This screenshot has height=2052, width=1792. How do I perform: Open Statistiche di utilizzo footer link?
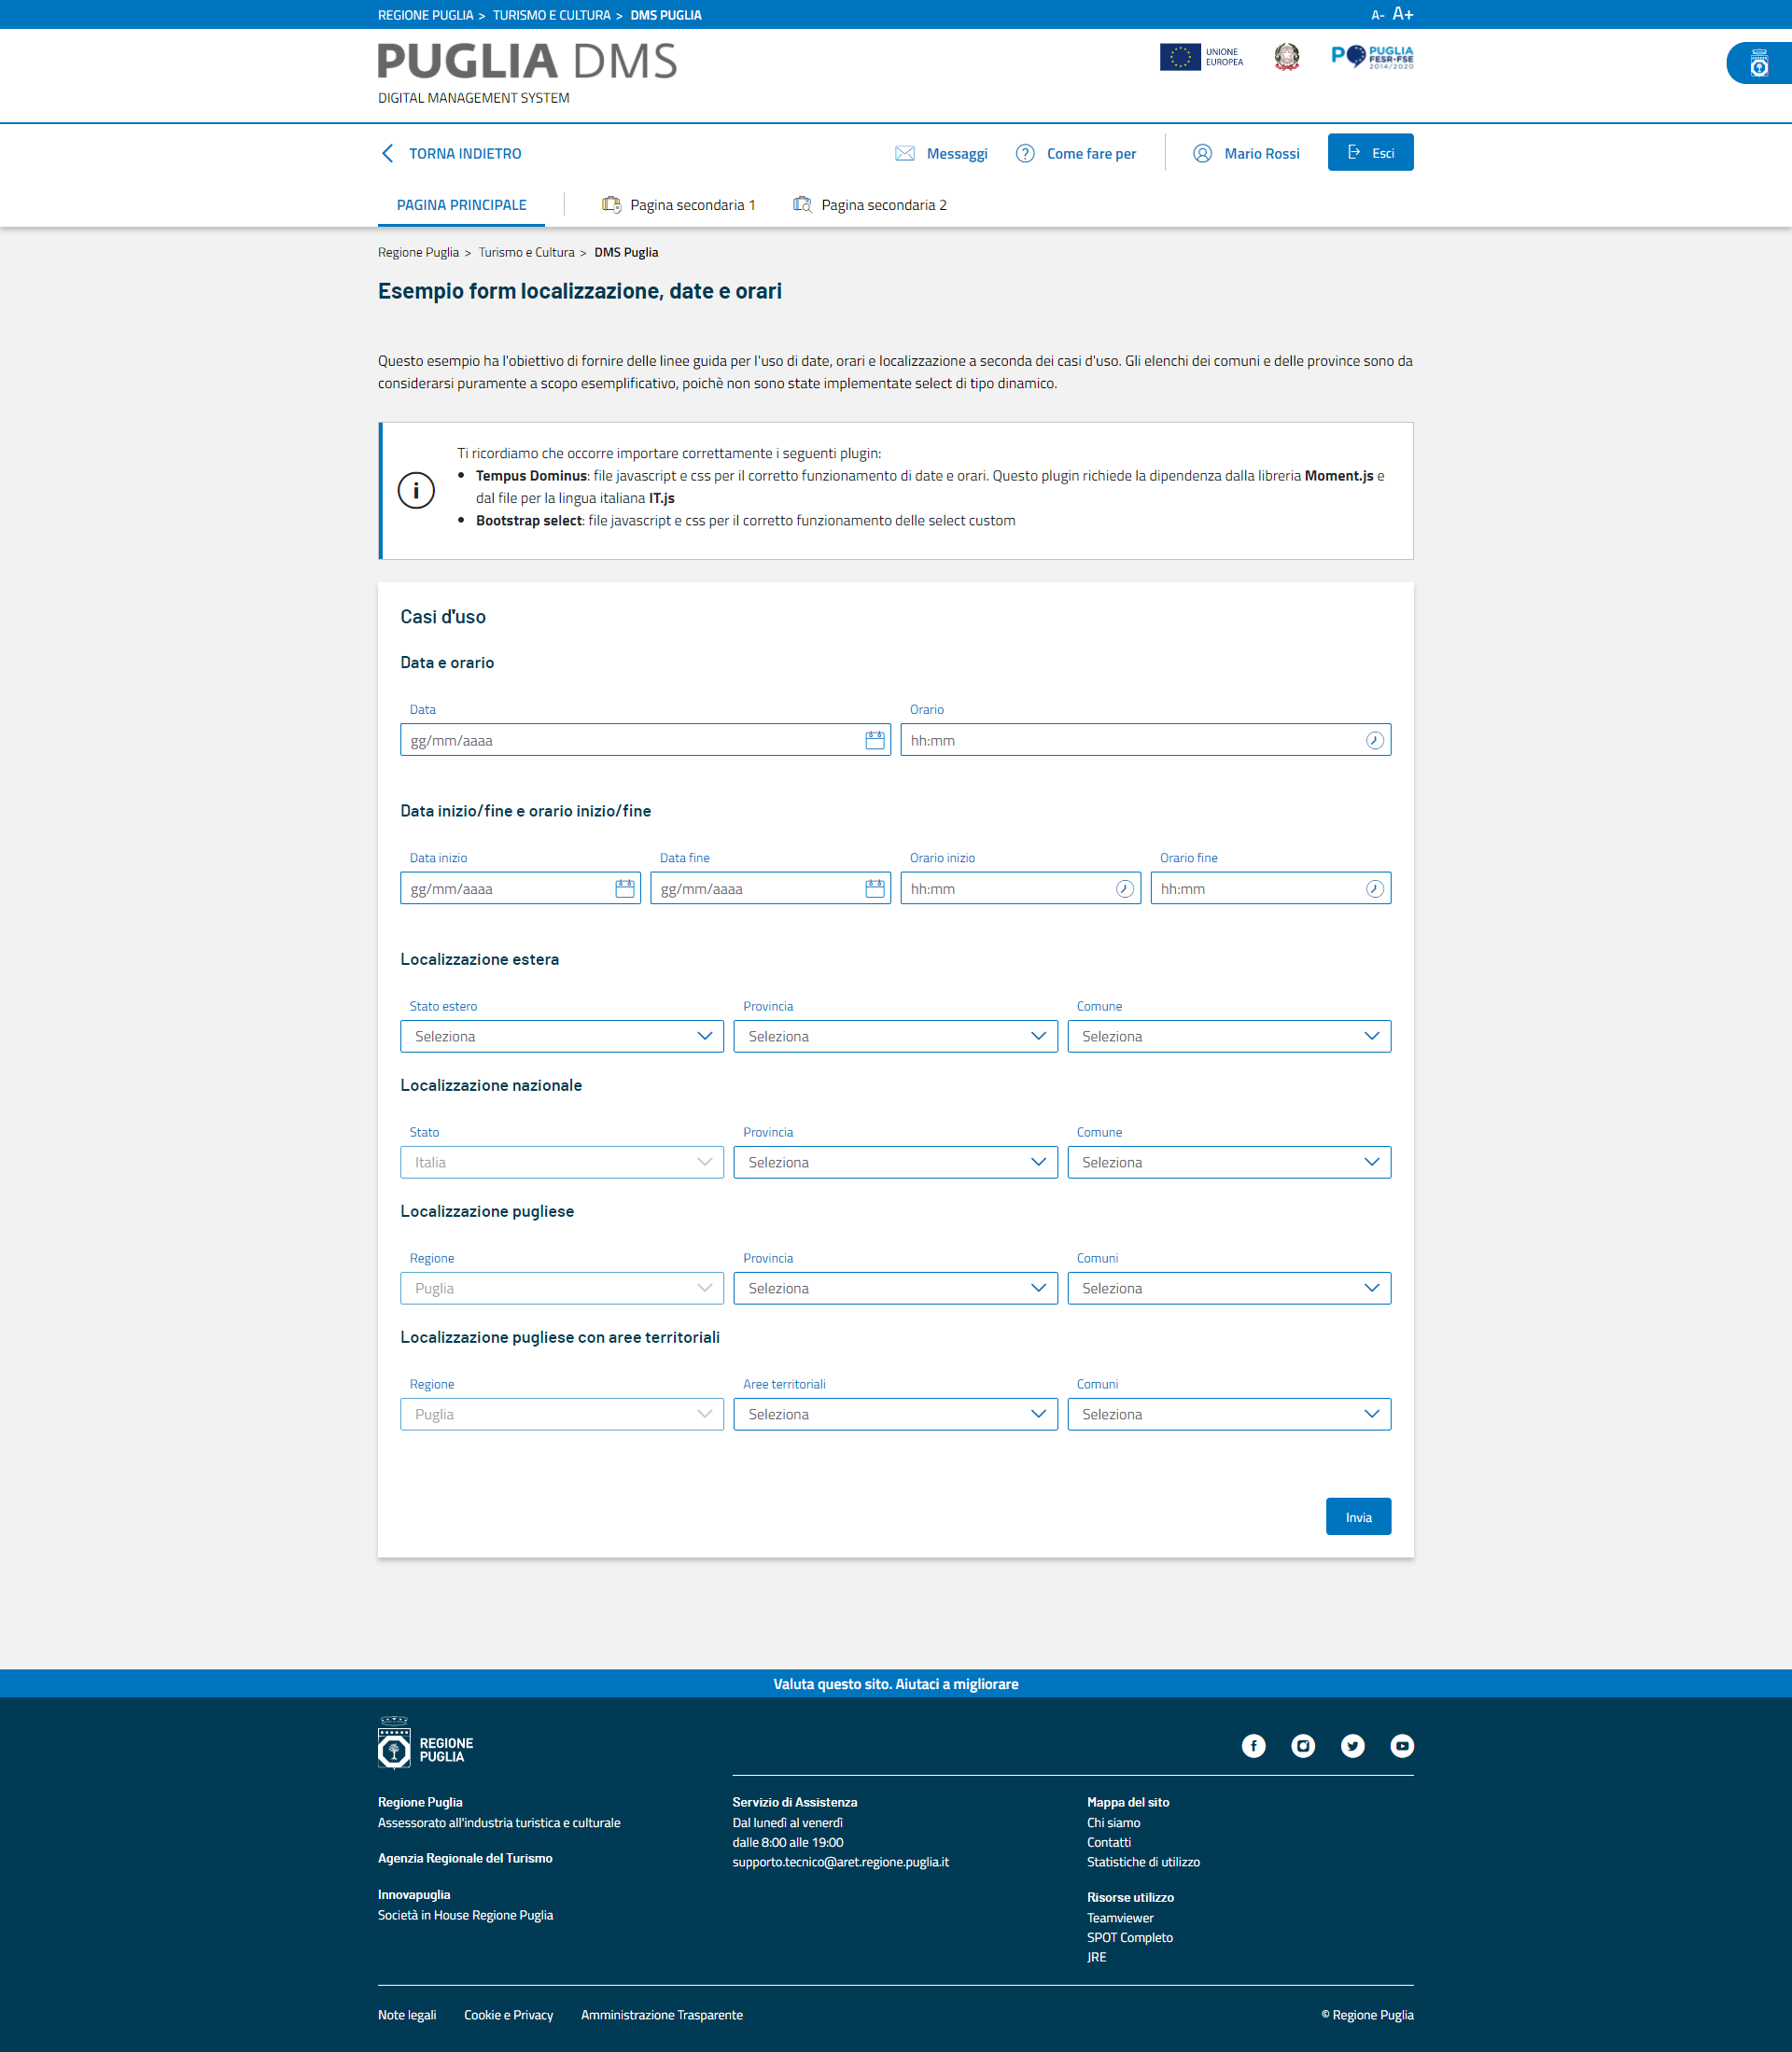pyautogui.click(x=1143, y=1862)
